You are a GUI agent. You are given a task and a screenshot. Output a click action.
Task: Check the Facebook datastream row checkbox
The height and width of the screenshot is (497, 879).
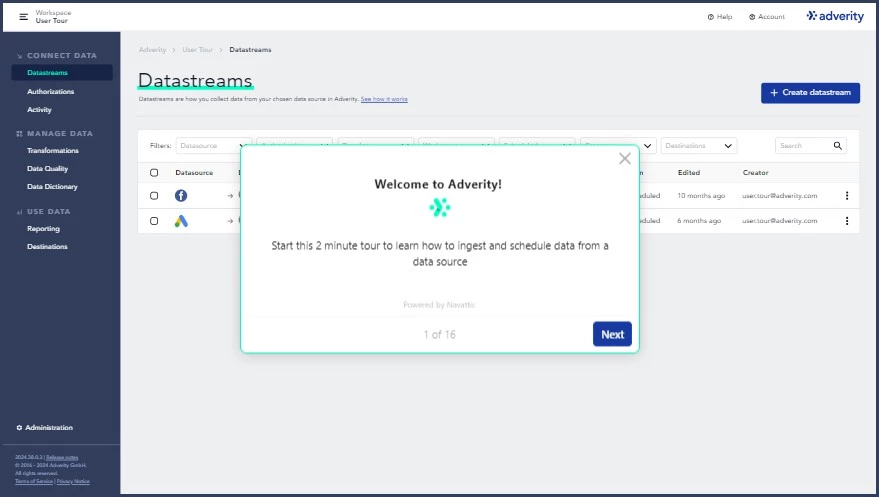(x=154, y=196)
